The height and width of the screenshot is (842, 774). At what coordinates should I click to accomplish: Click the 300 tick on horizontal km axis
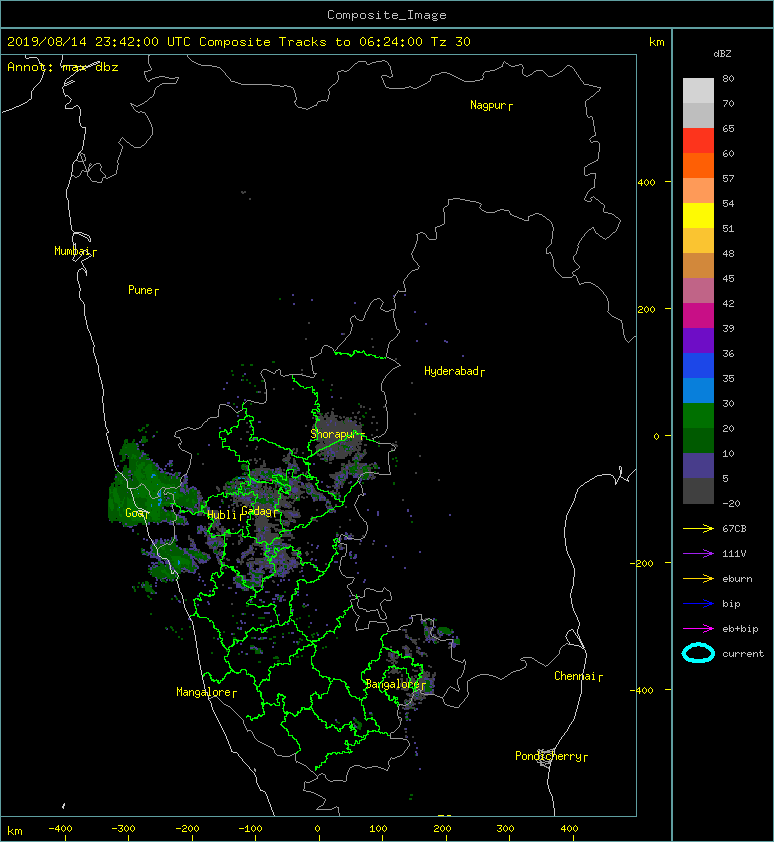505,829
